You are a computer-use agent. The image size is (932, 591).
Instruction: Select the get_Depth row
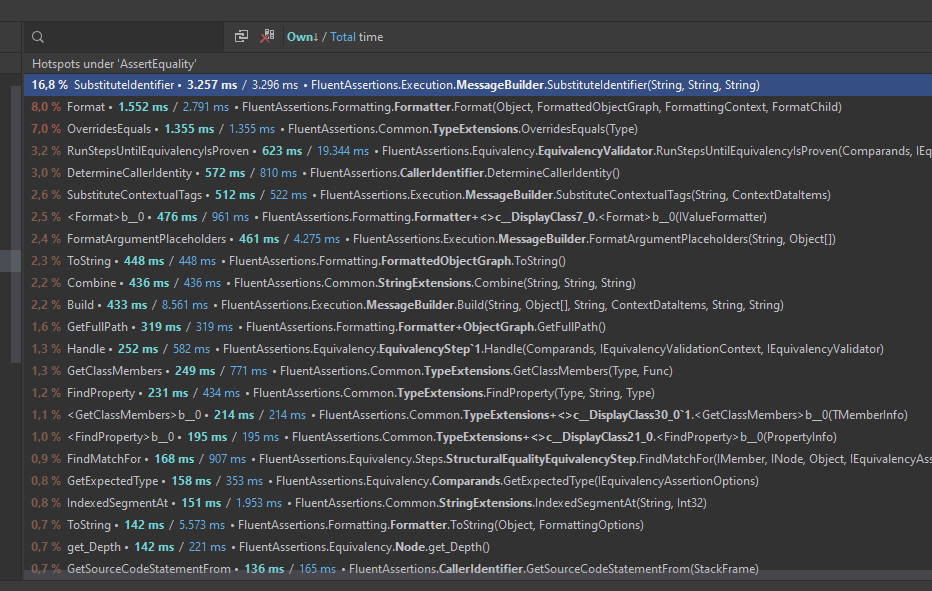tap(478, 547)
